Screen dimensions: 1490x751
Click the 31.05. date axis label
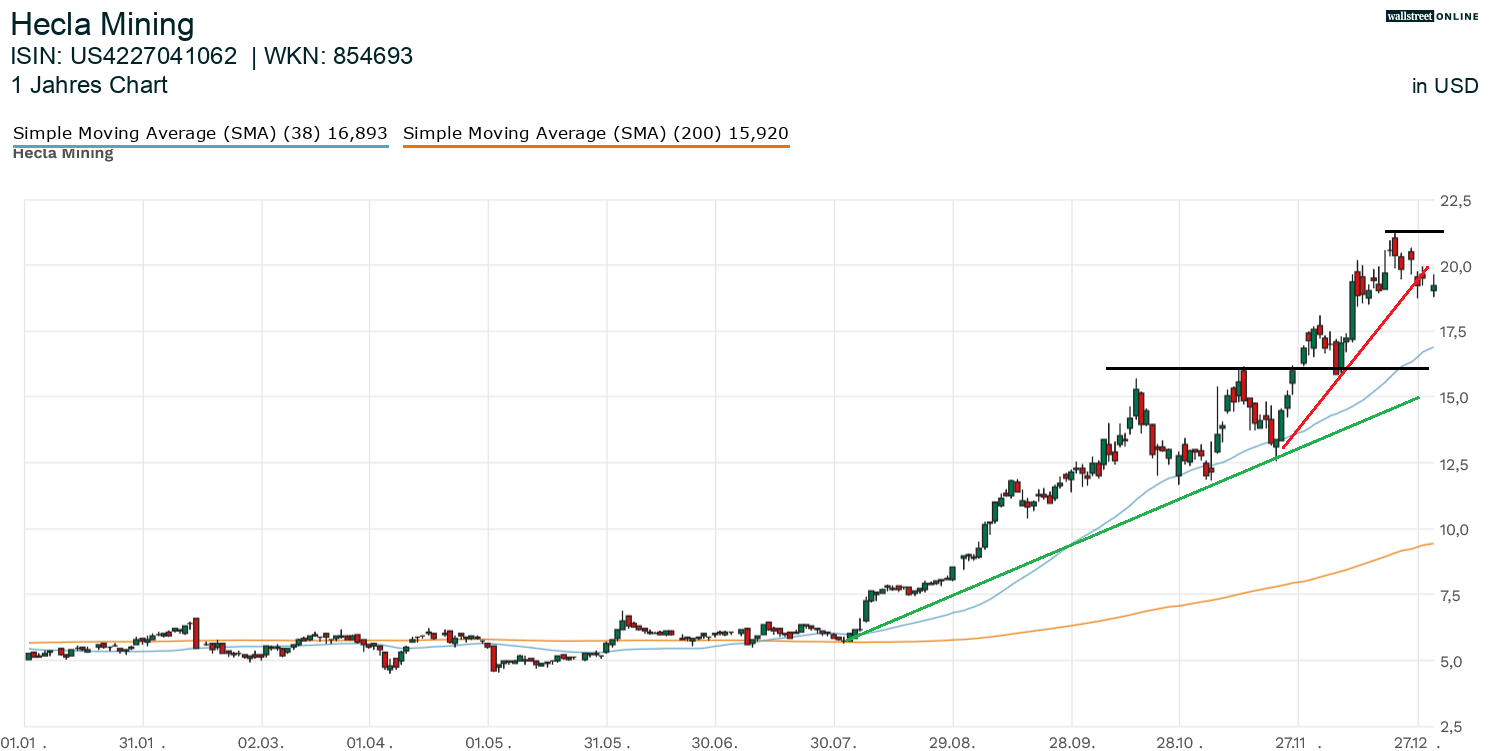(x=606, y=744)
